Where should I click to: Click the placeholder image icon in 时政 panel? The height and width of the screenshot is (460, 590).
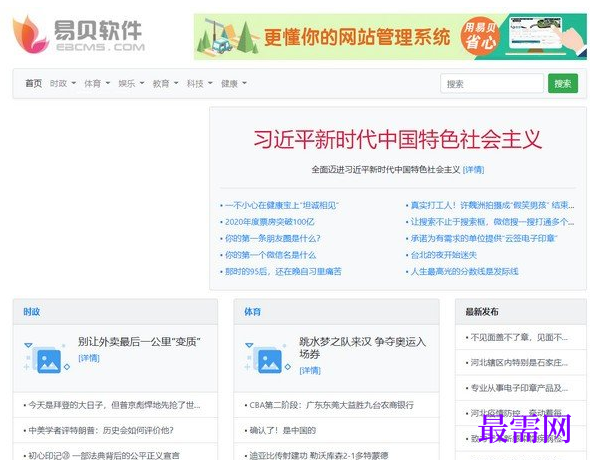click(x=47, y=358)
